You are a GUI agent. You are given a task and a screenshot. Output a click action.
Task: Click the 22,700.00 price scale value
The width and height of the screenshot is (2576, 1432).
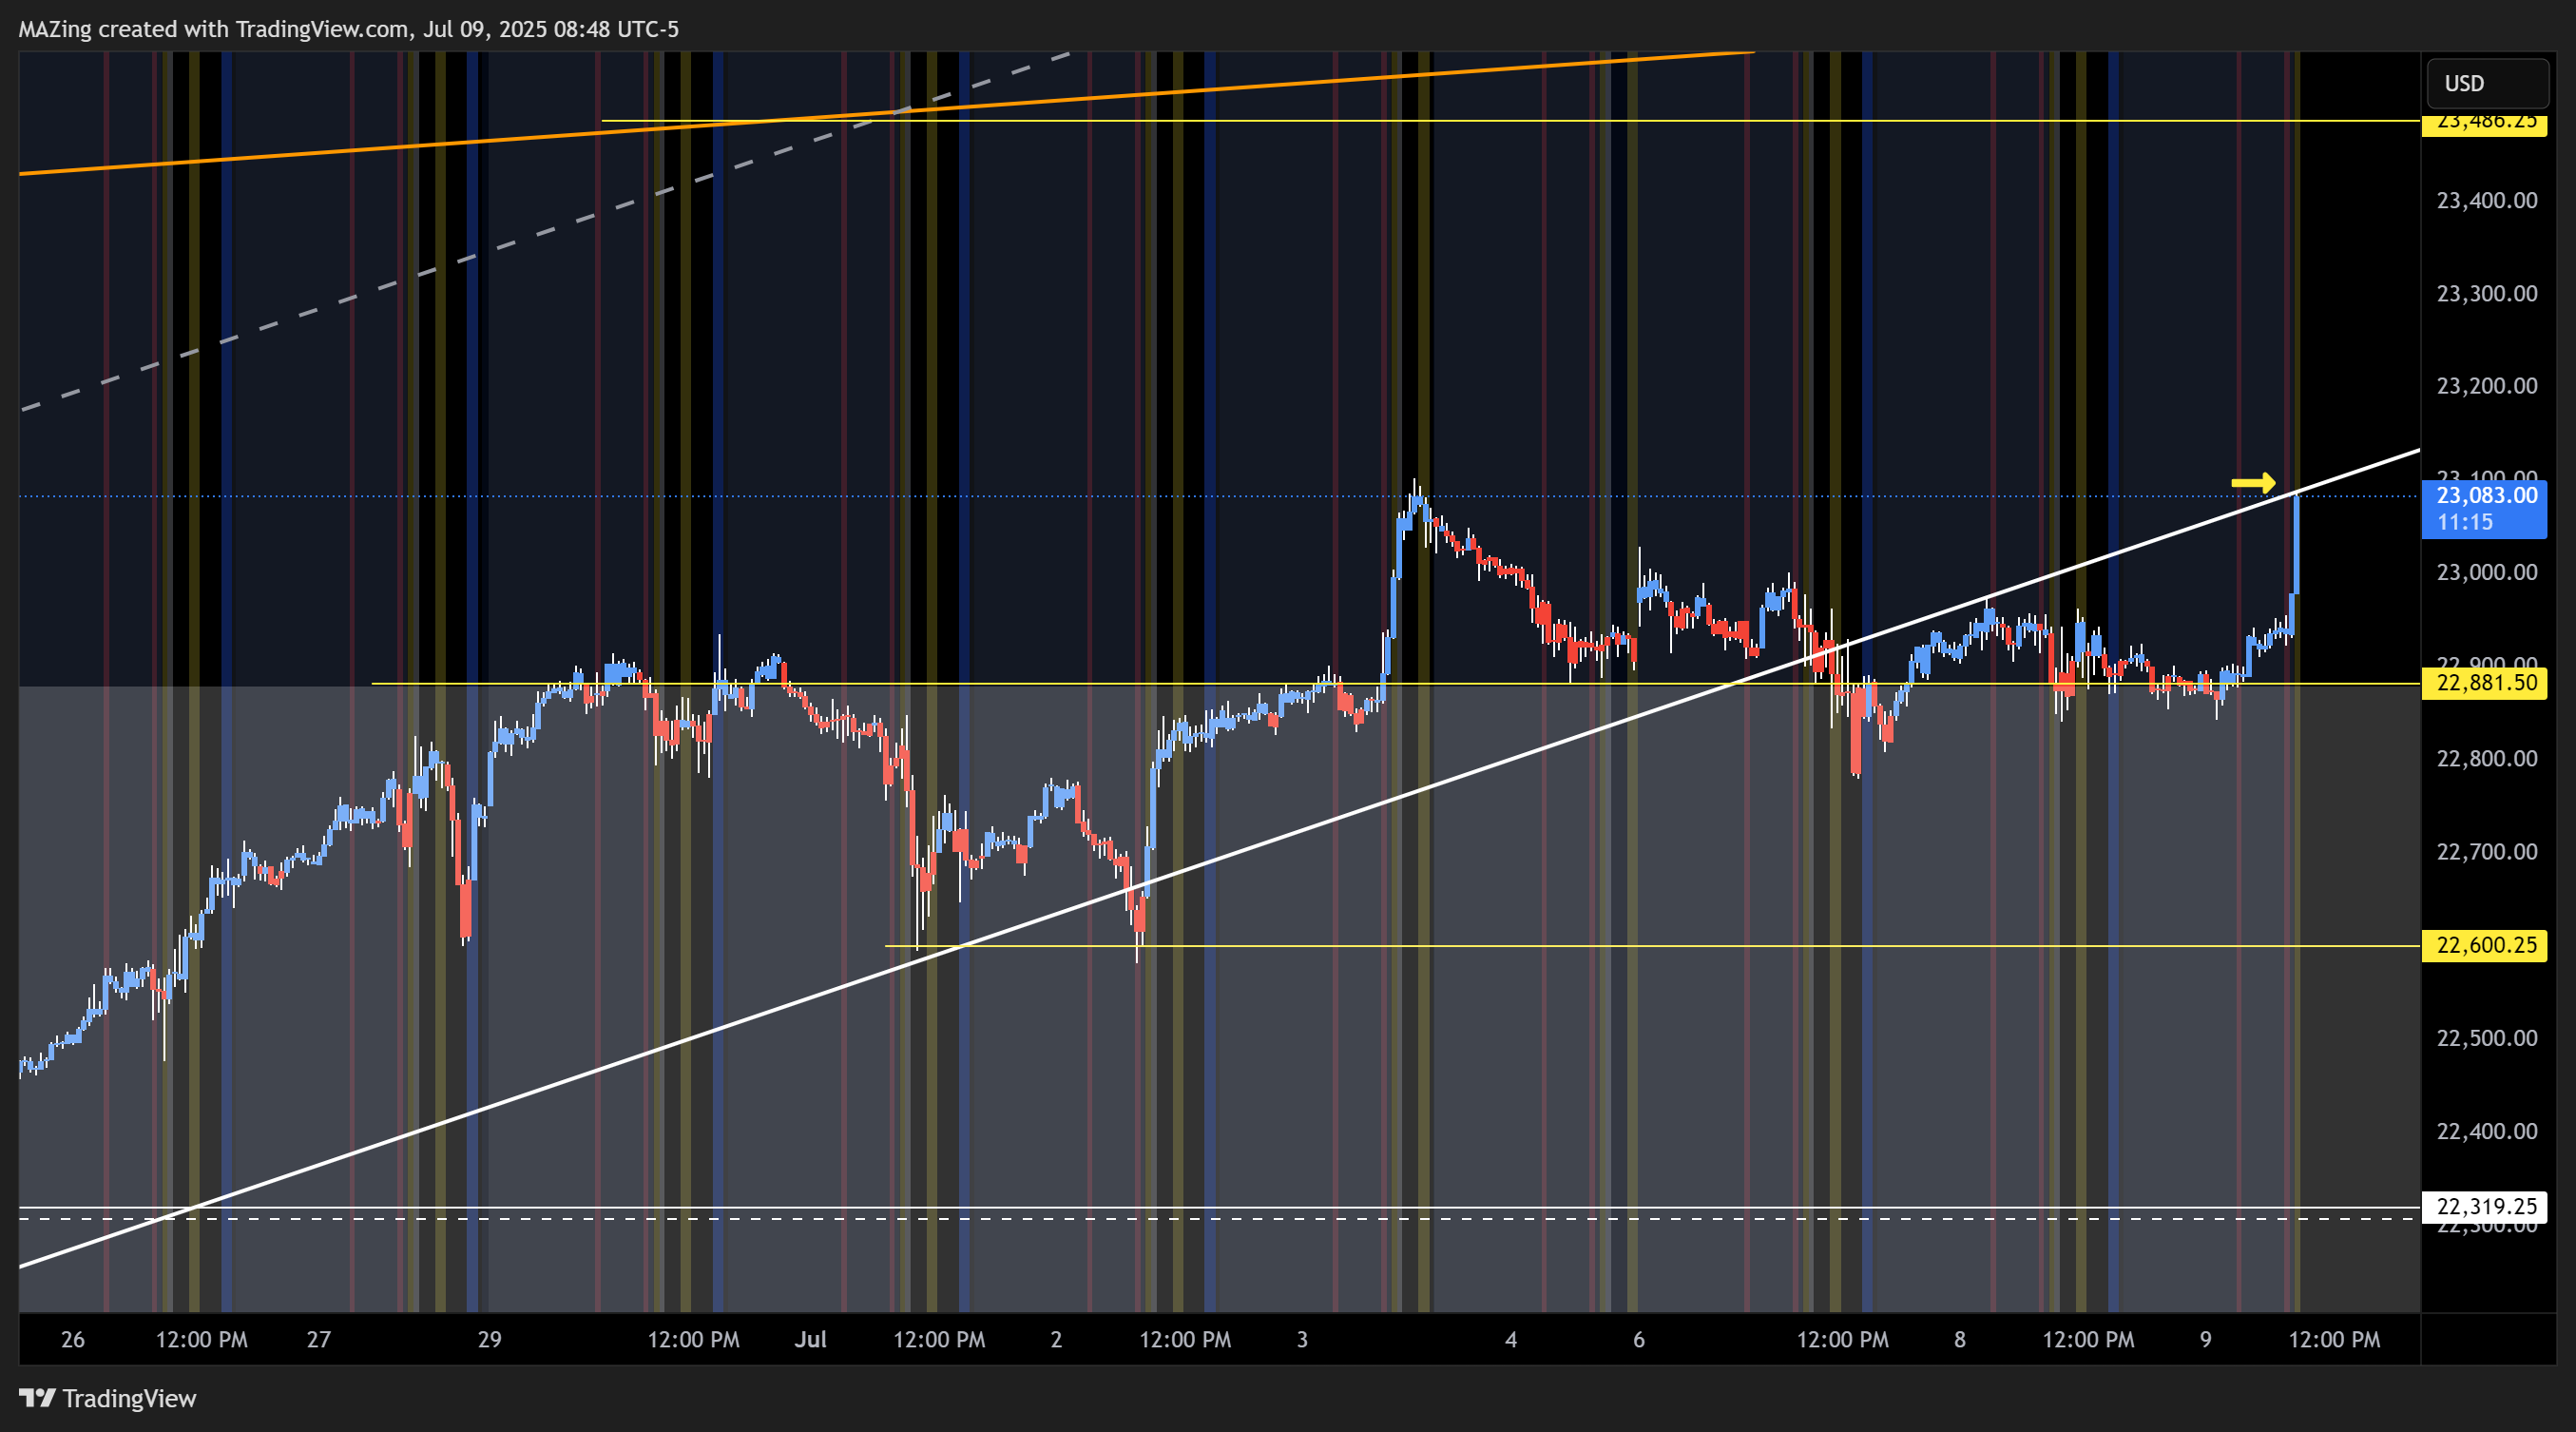2487,851
